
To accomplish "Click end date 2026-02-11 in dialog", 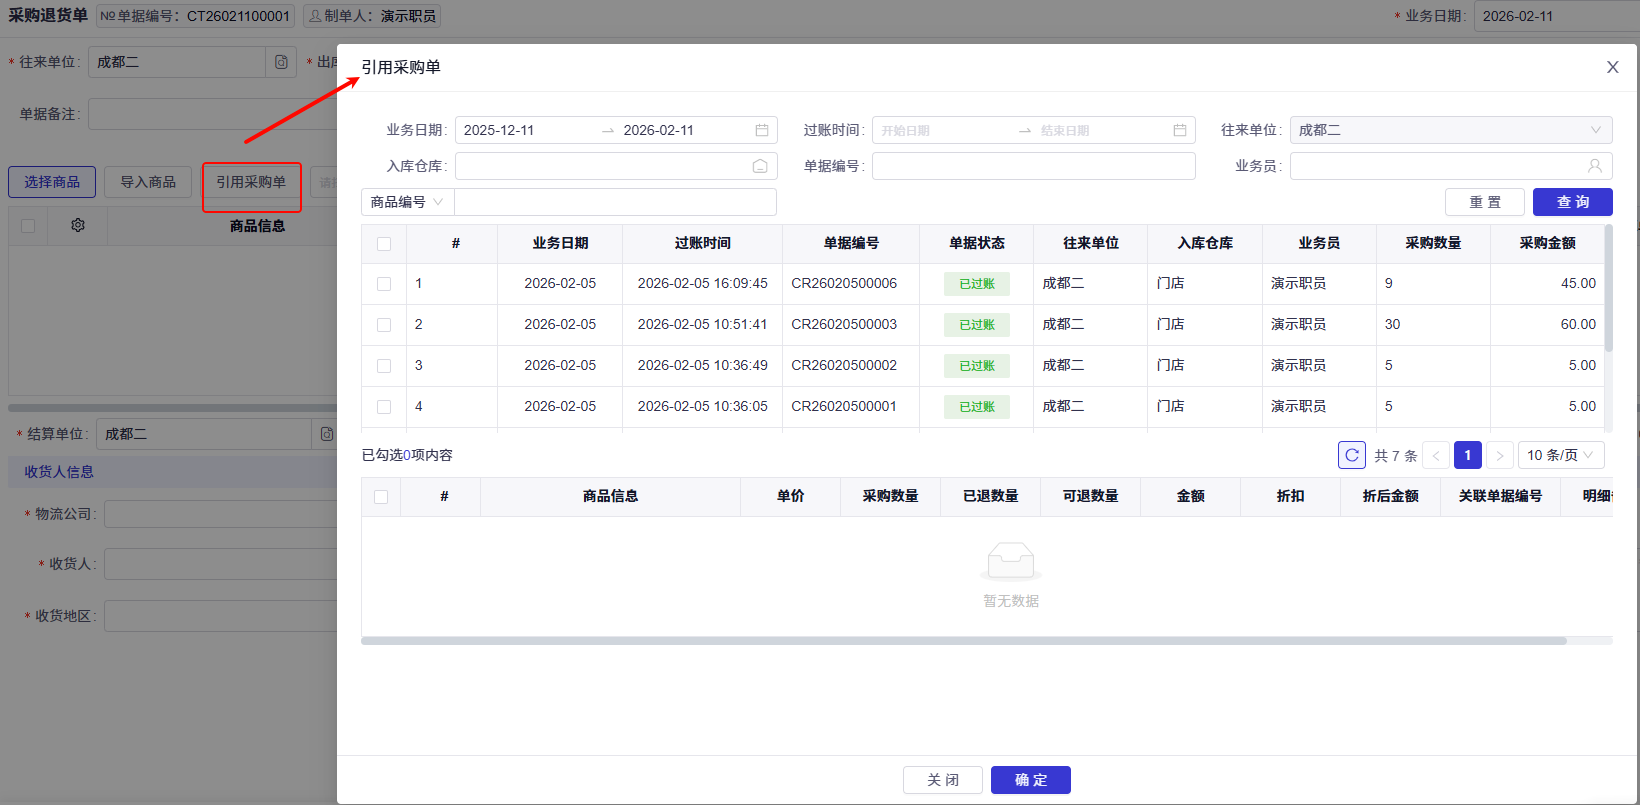I will [684, 130].
